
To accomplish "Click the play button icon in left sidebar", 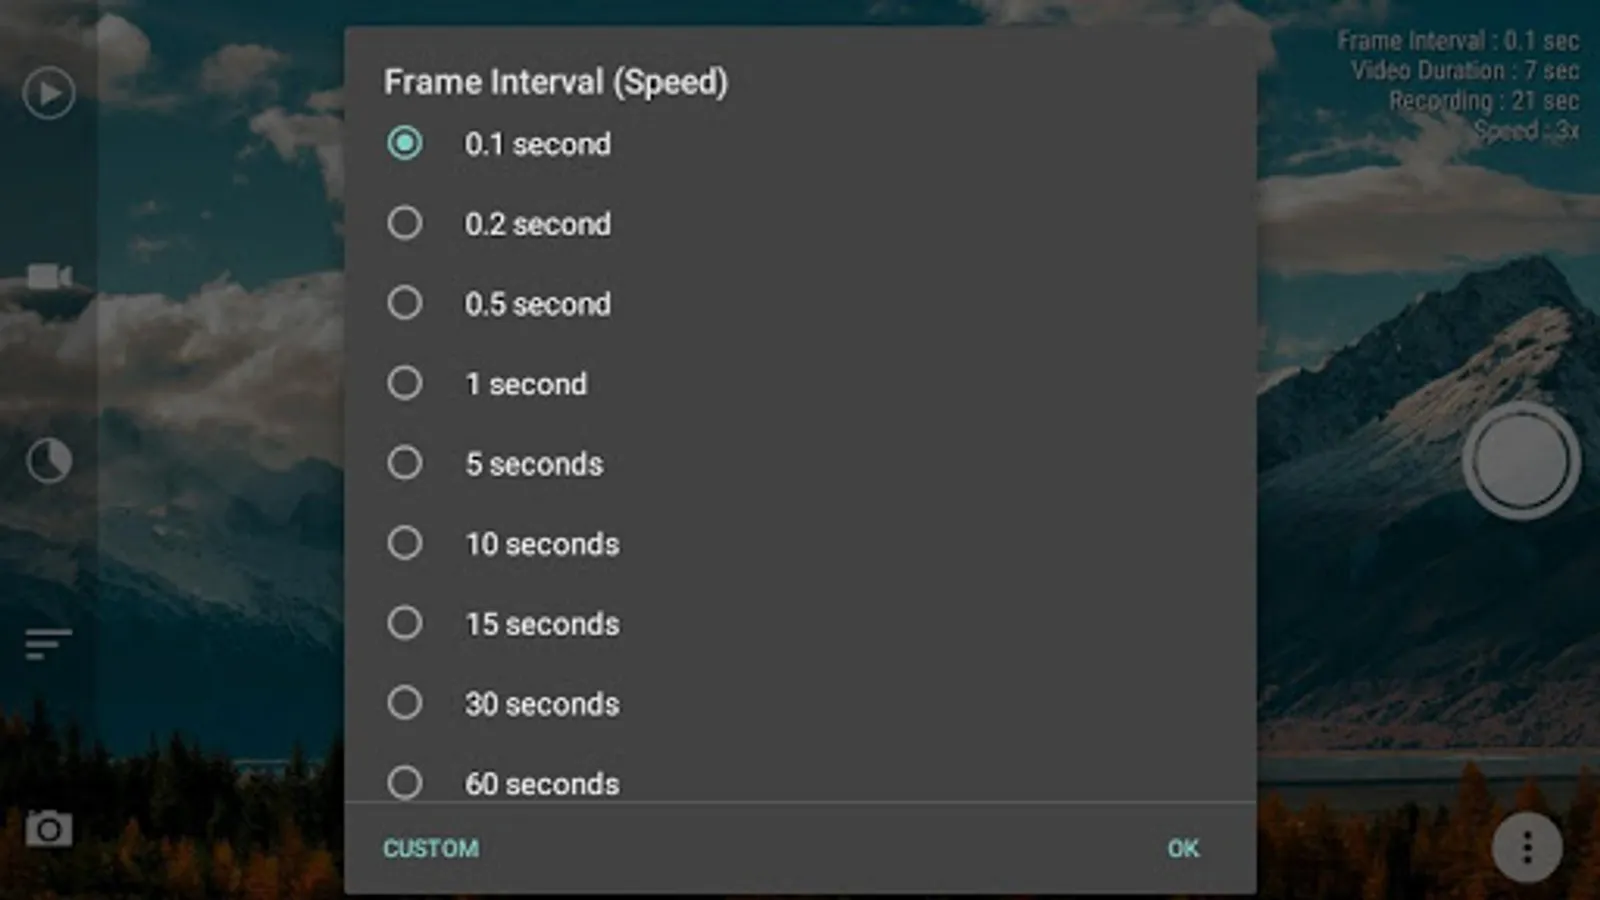I will [x=49, y=94].
